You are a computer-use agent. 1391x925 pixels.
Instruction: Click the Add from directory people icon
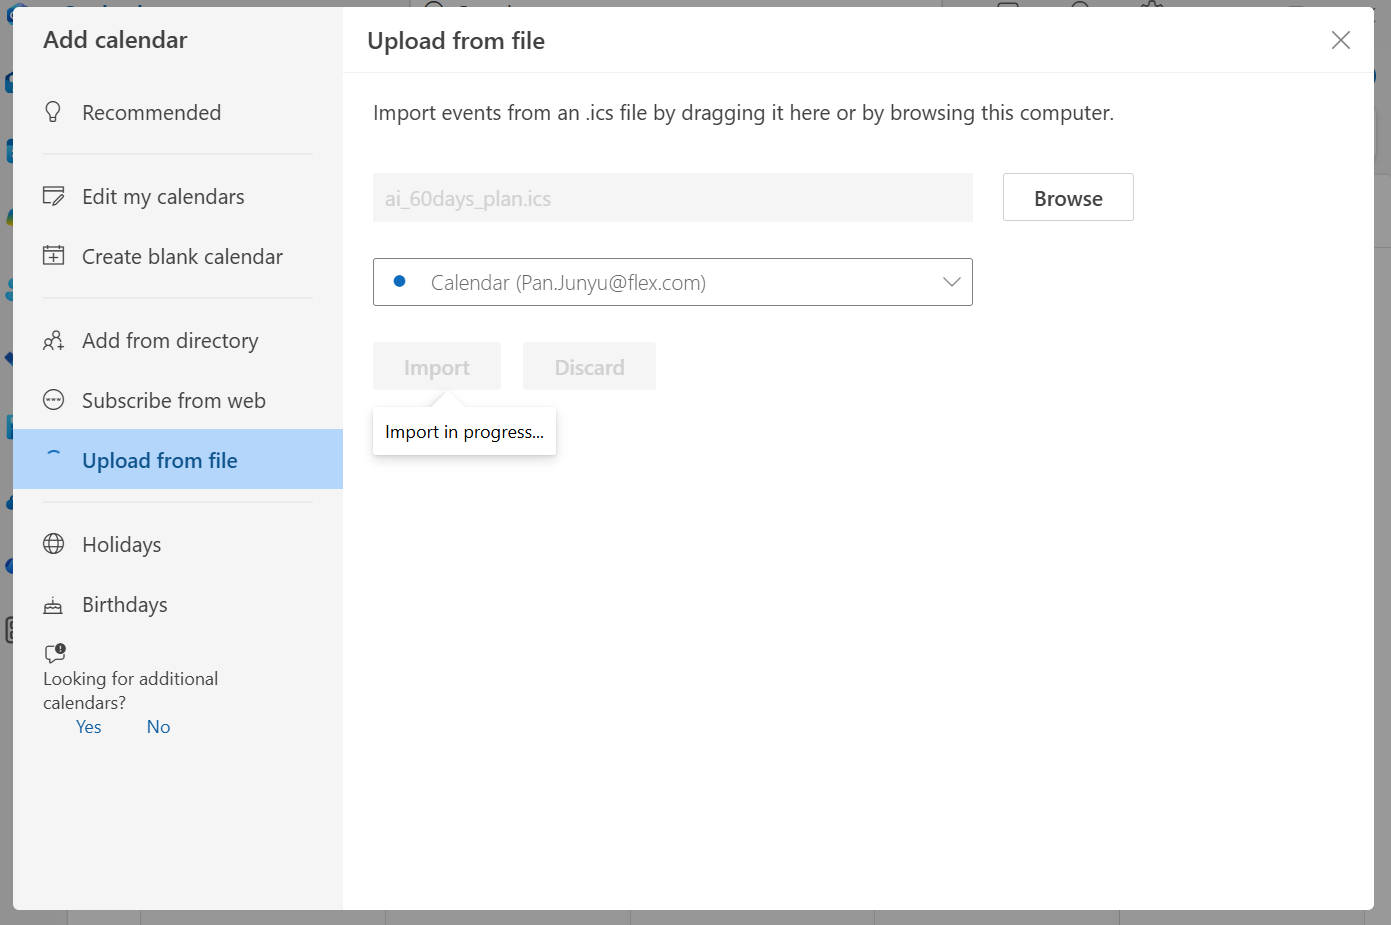coord(54,341)
